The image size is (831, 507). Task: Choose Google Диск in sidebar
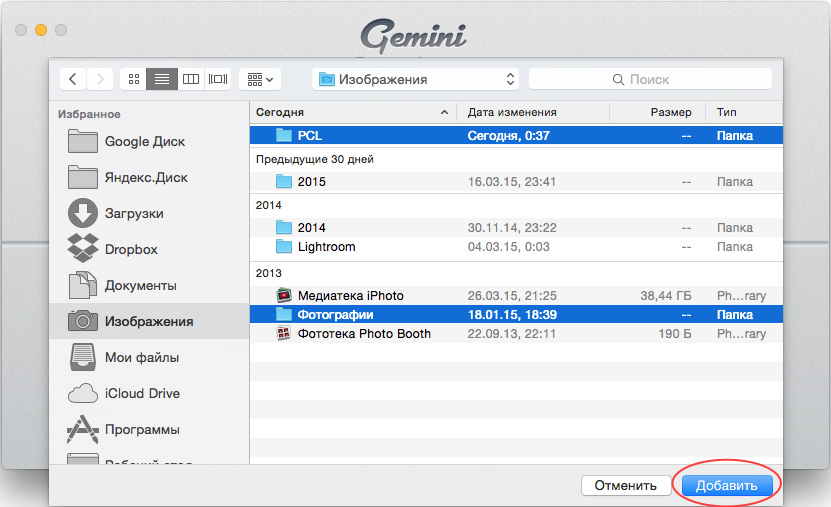click(x=145, y=142)
